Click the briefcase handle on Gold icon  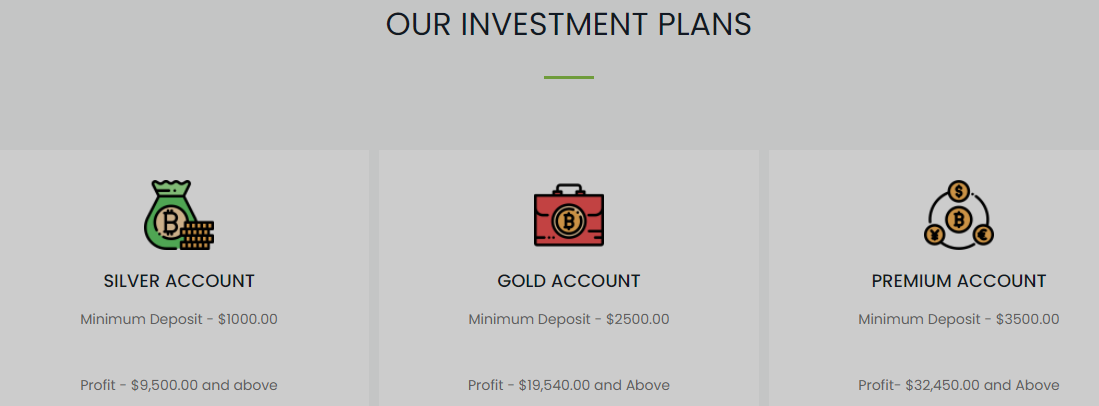(x=568, y=189)
